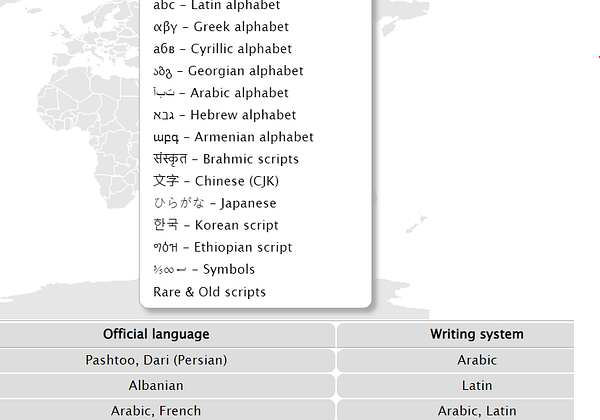Click the Official language column header

156,334
